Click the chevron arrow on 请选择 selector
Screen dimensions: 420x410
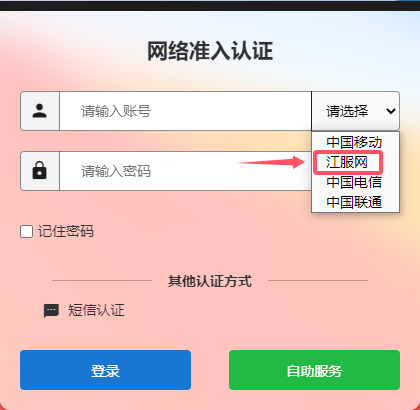point(391,111)
